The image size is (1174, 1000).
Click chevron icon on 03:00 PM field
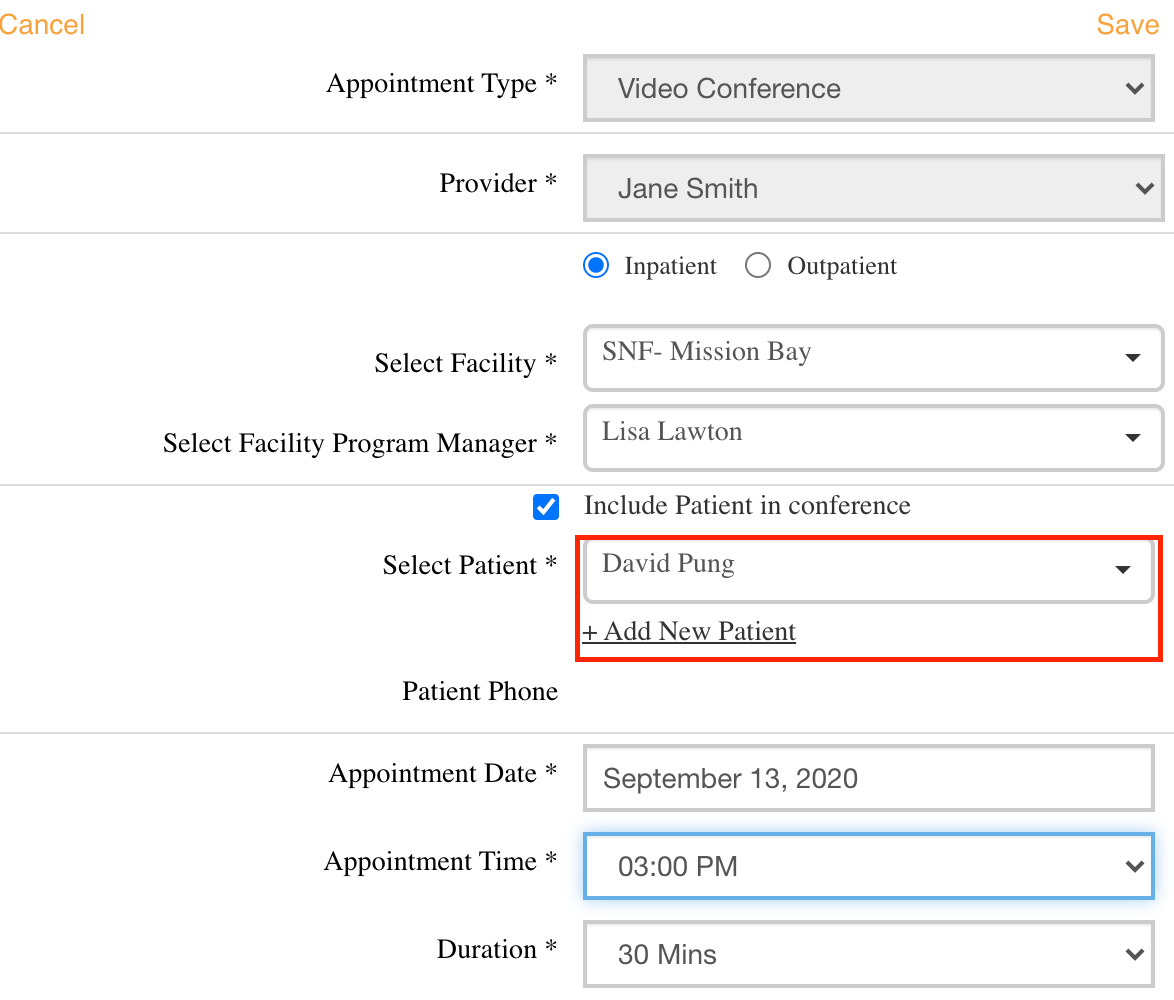(x=1134, y=866)
